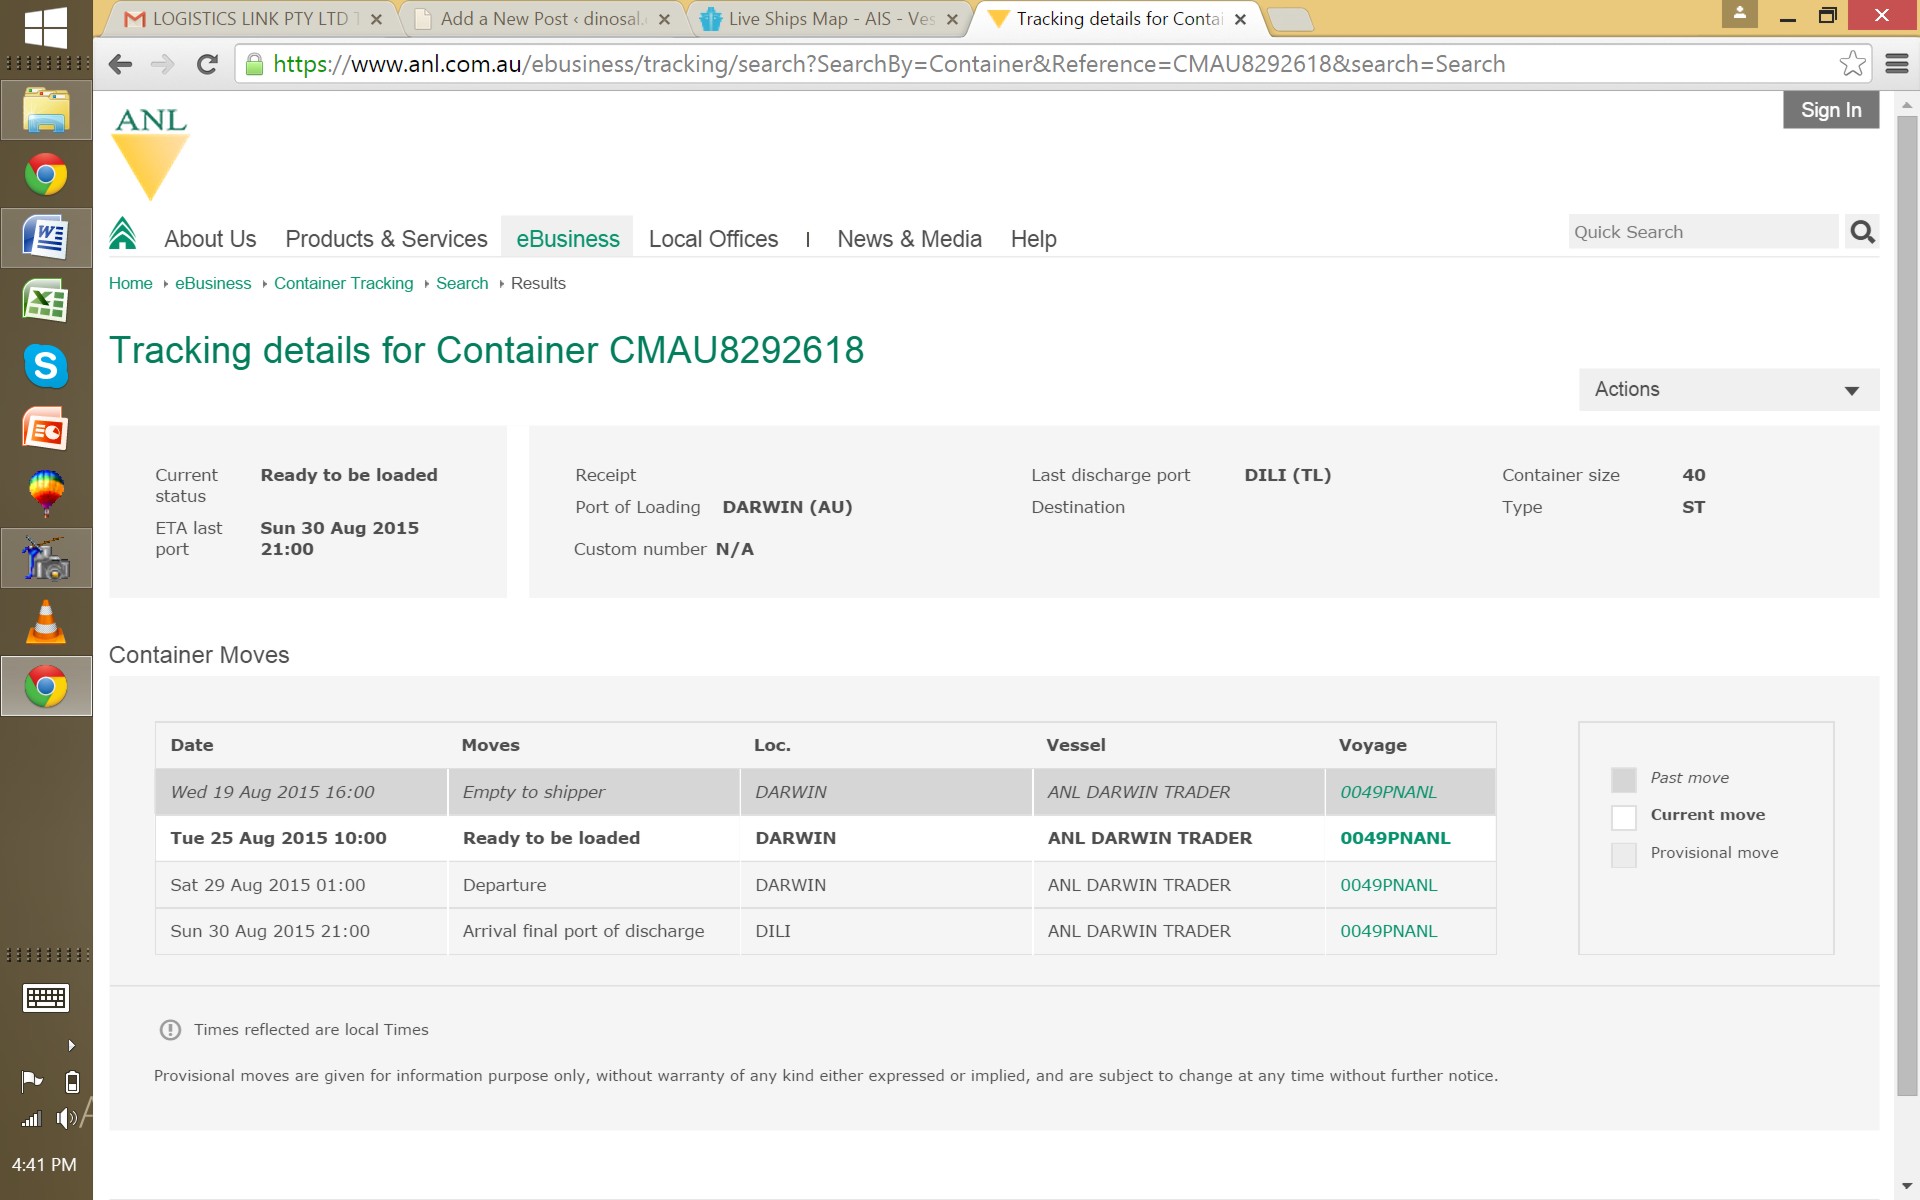Bookmark this page with star icon
The height and width of the screenshot is (1200, 1920).
click(x=1852, y=64)
